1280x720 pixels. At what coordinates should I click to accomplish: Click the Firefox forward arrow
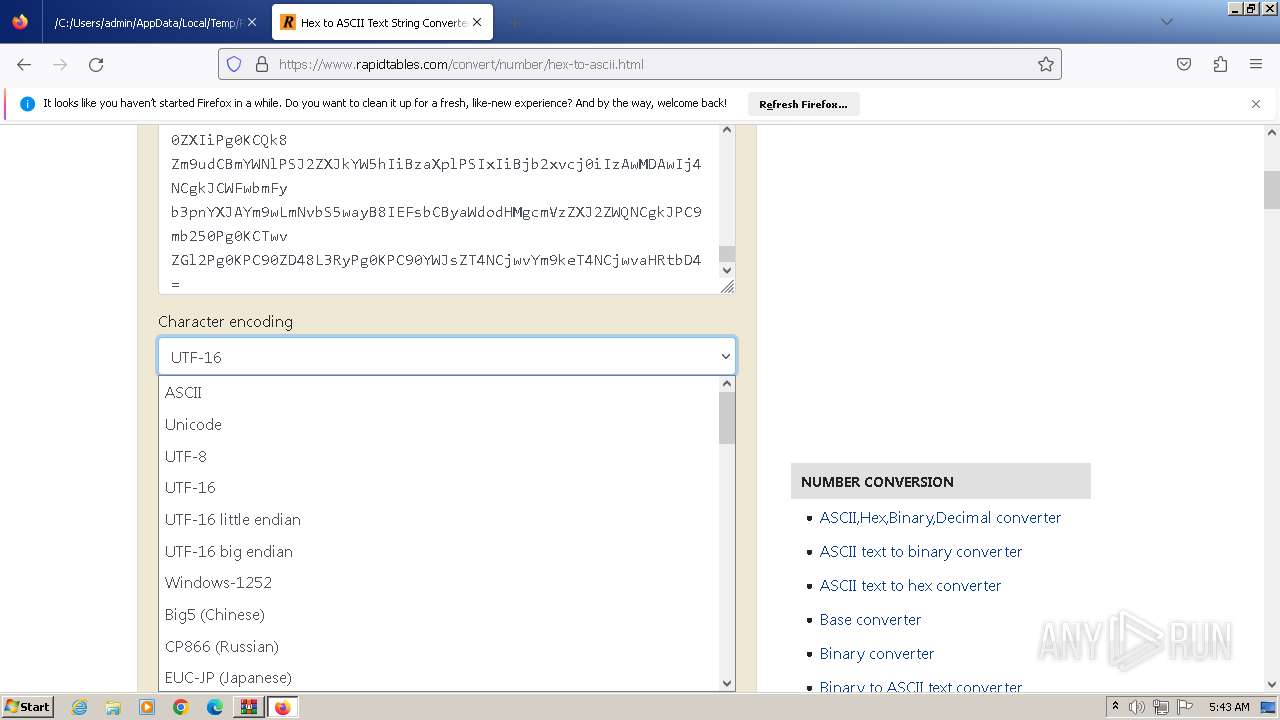point(60,64)
